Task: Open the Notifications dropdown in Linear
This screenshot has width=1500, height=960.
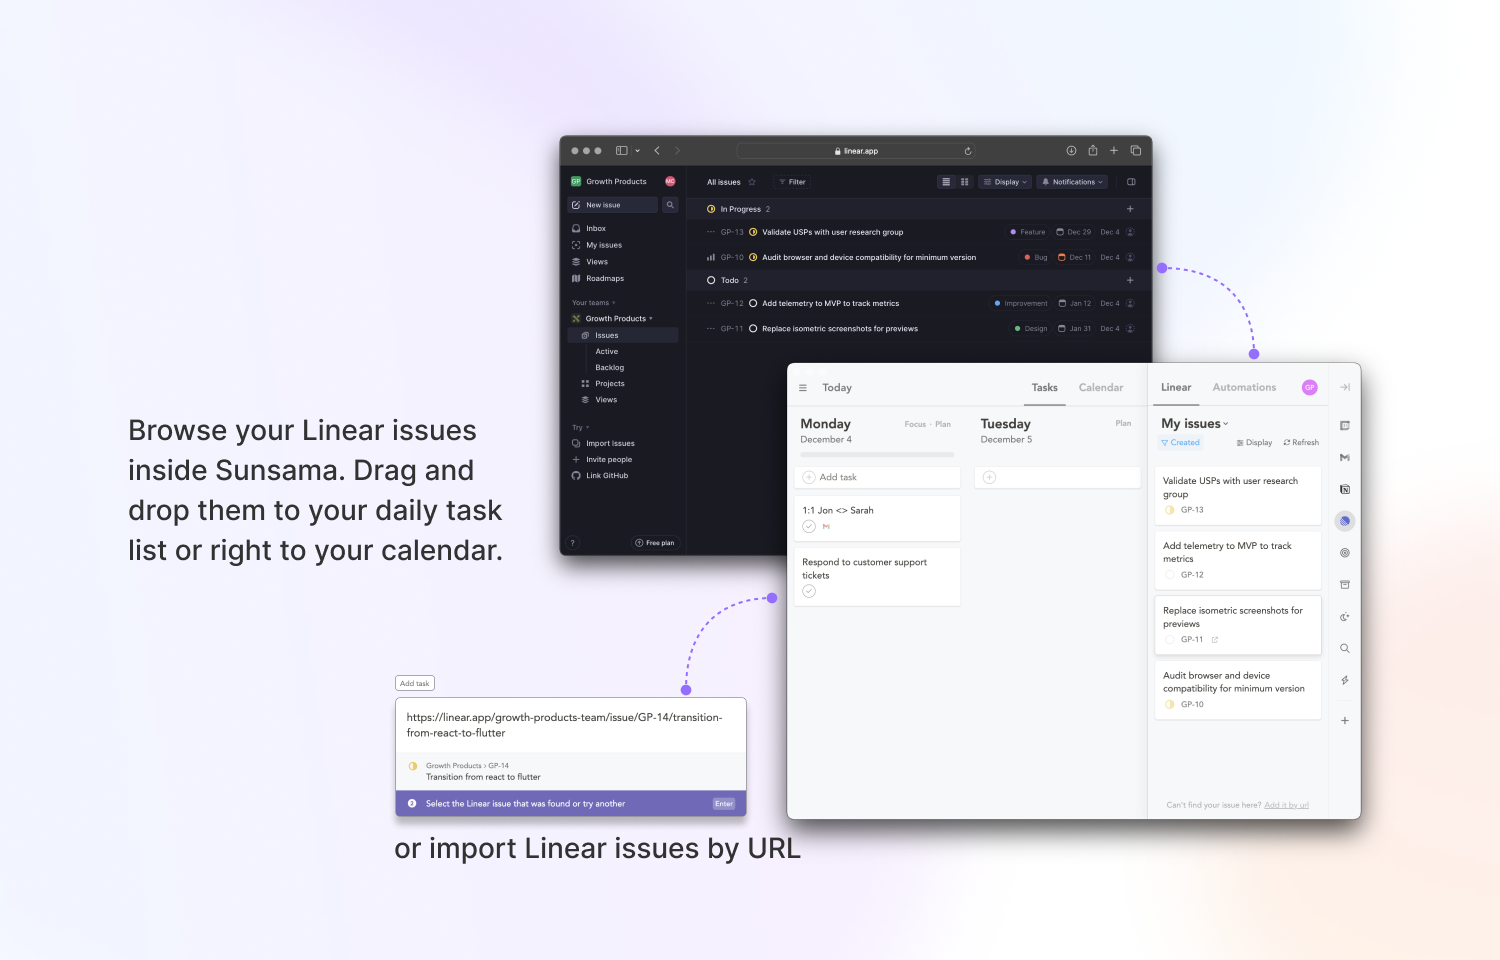Action: click(x=1073, y=182)
